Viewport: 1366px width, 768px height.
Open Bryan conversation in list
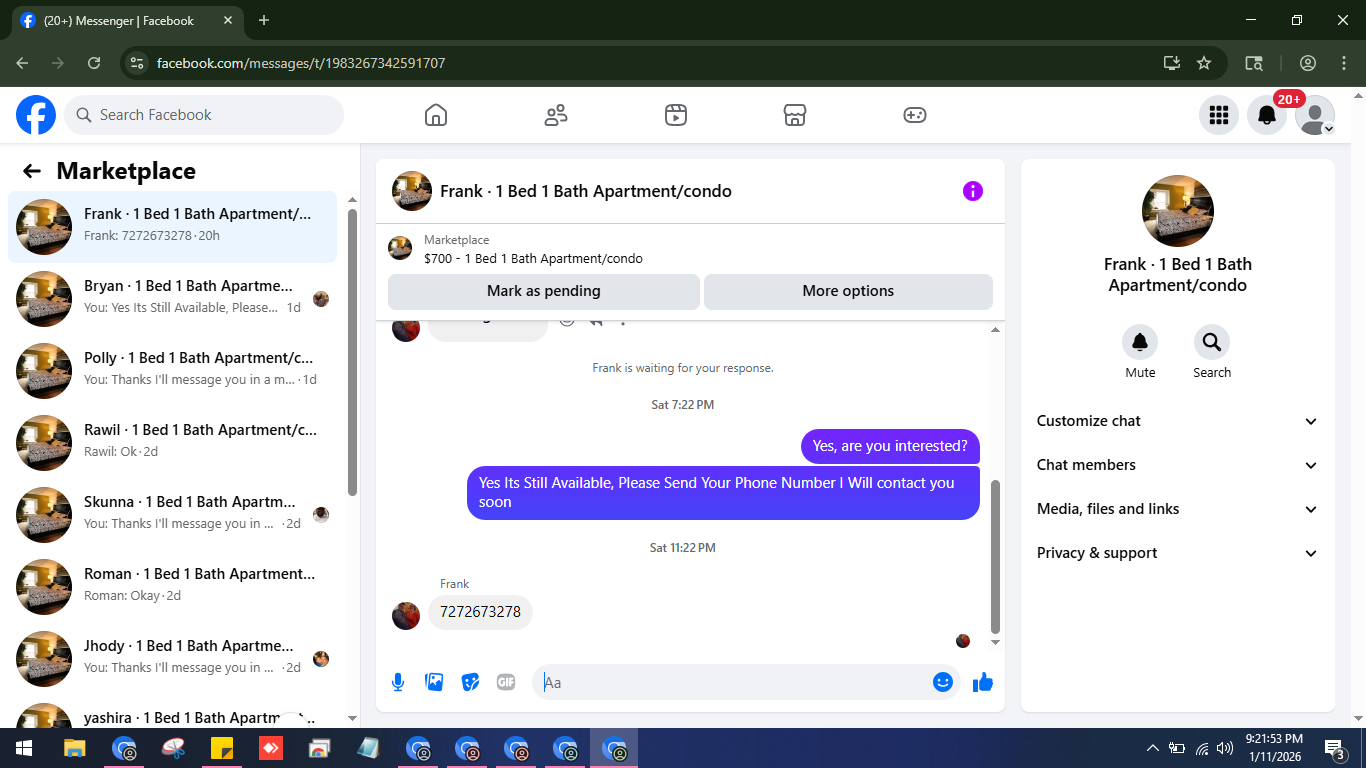pos(173,299)
